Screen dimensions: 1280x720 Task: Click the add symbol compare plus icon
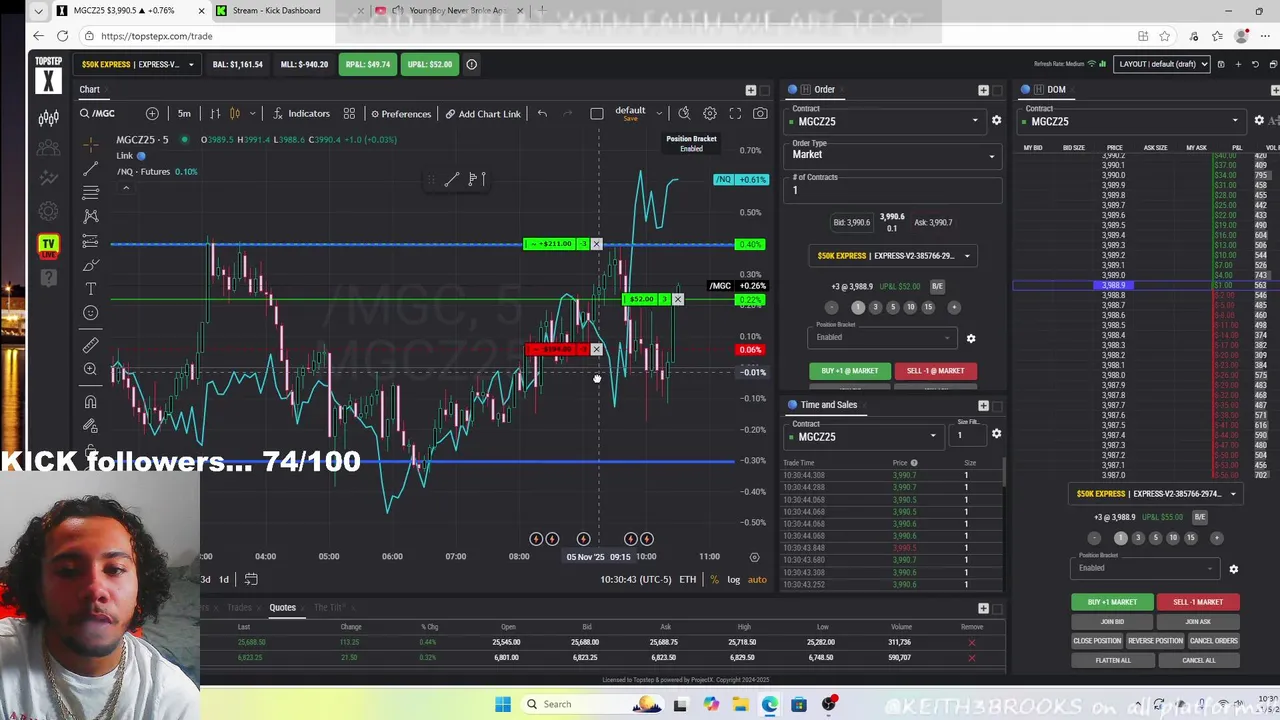click(x=152, y=114)
